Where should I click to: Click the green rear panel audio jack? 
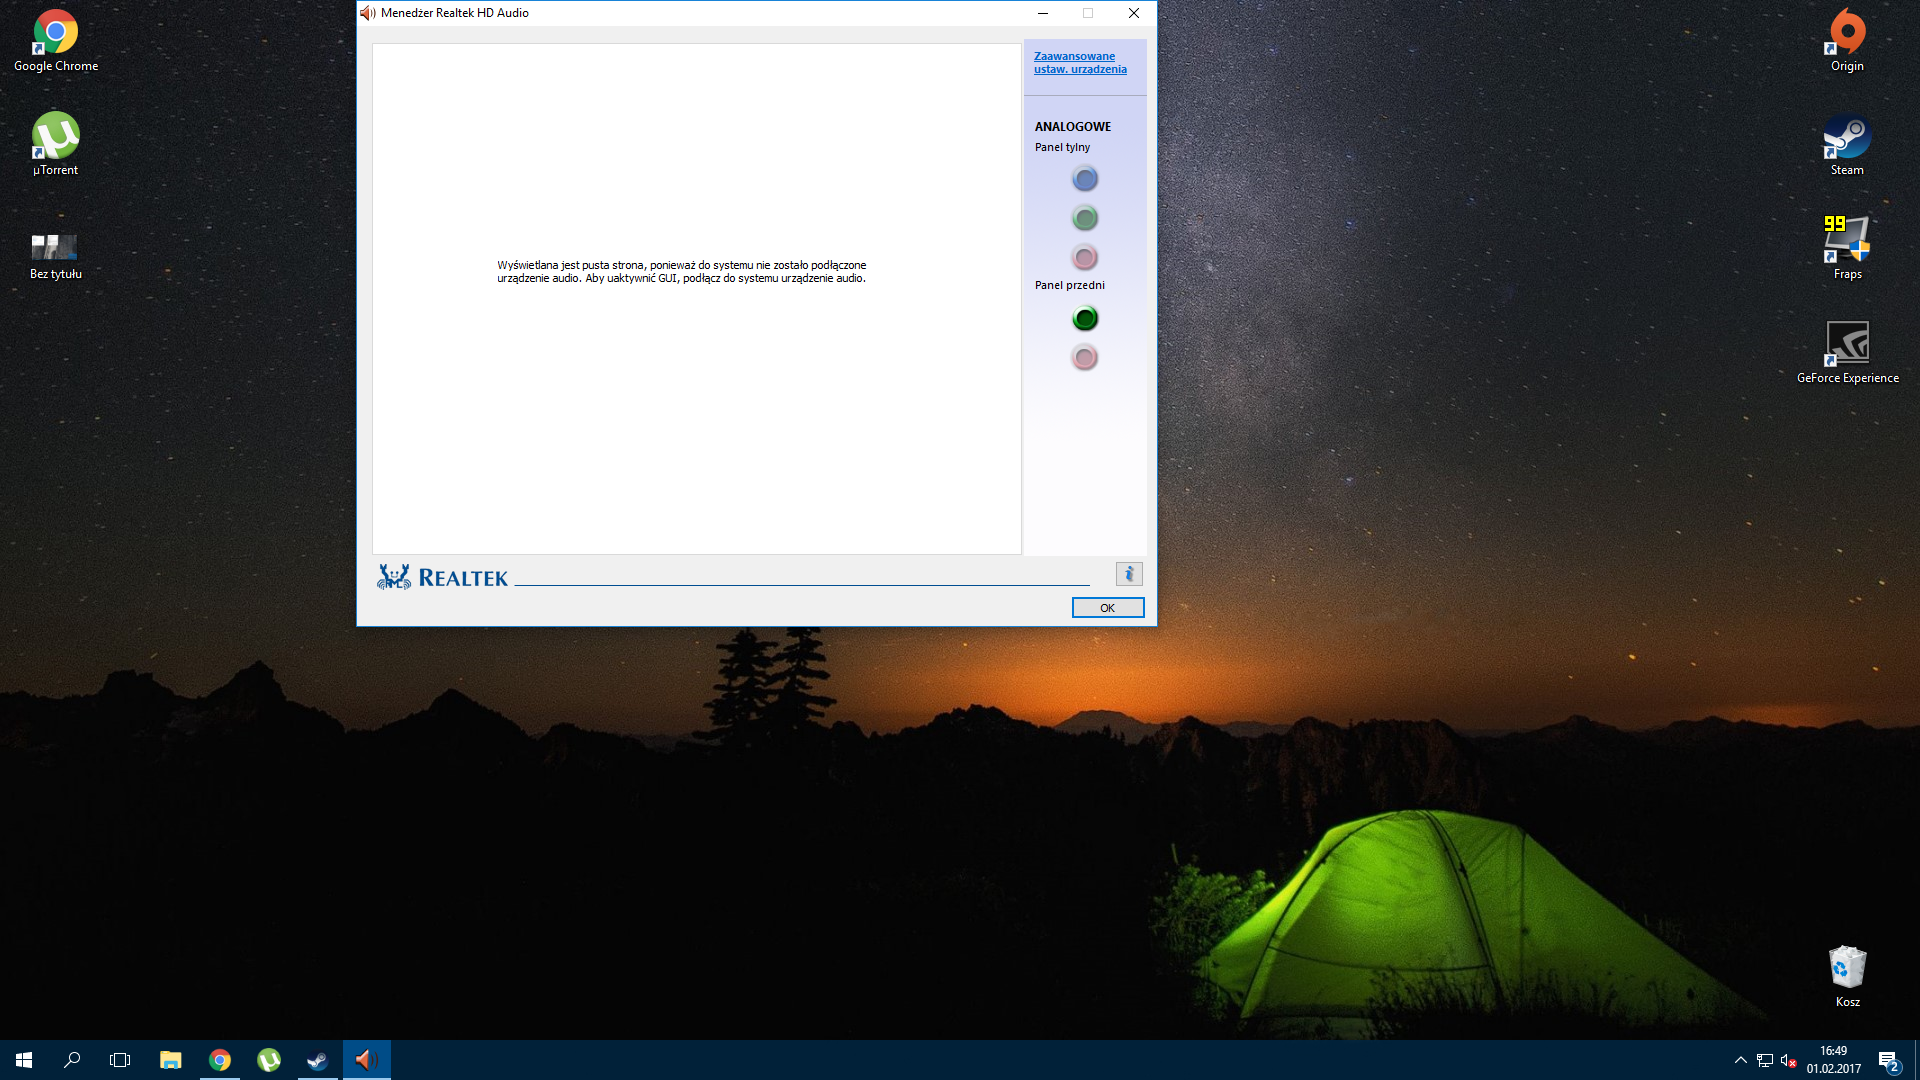pyautogui.click(x=1084, y=218)
